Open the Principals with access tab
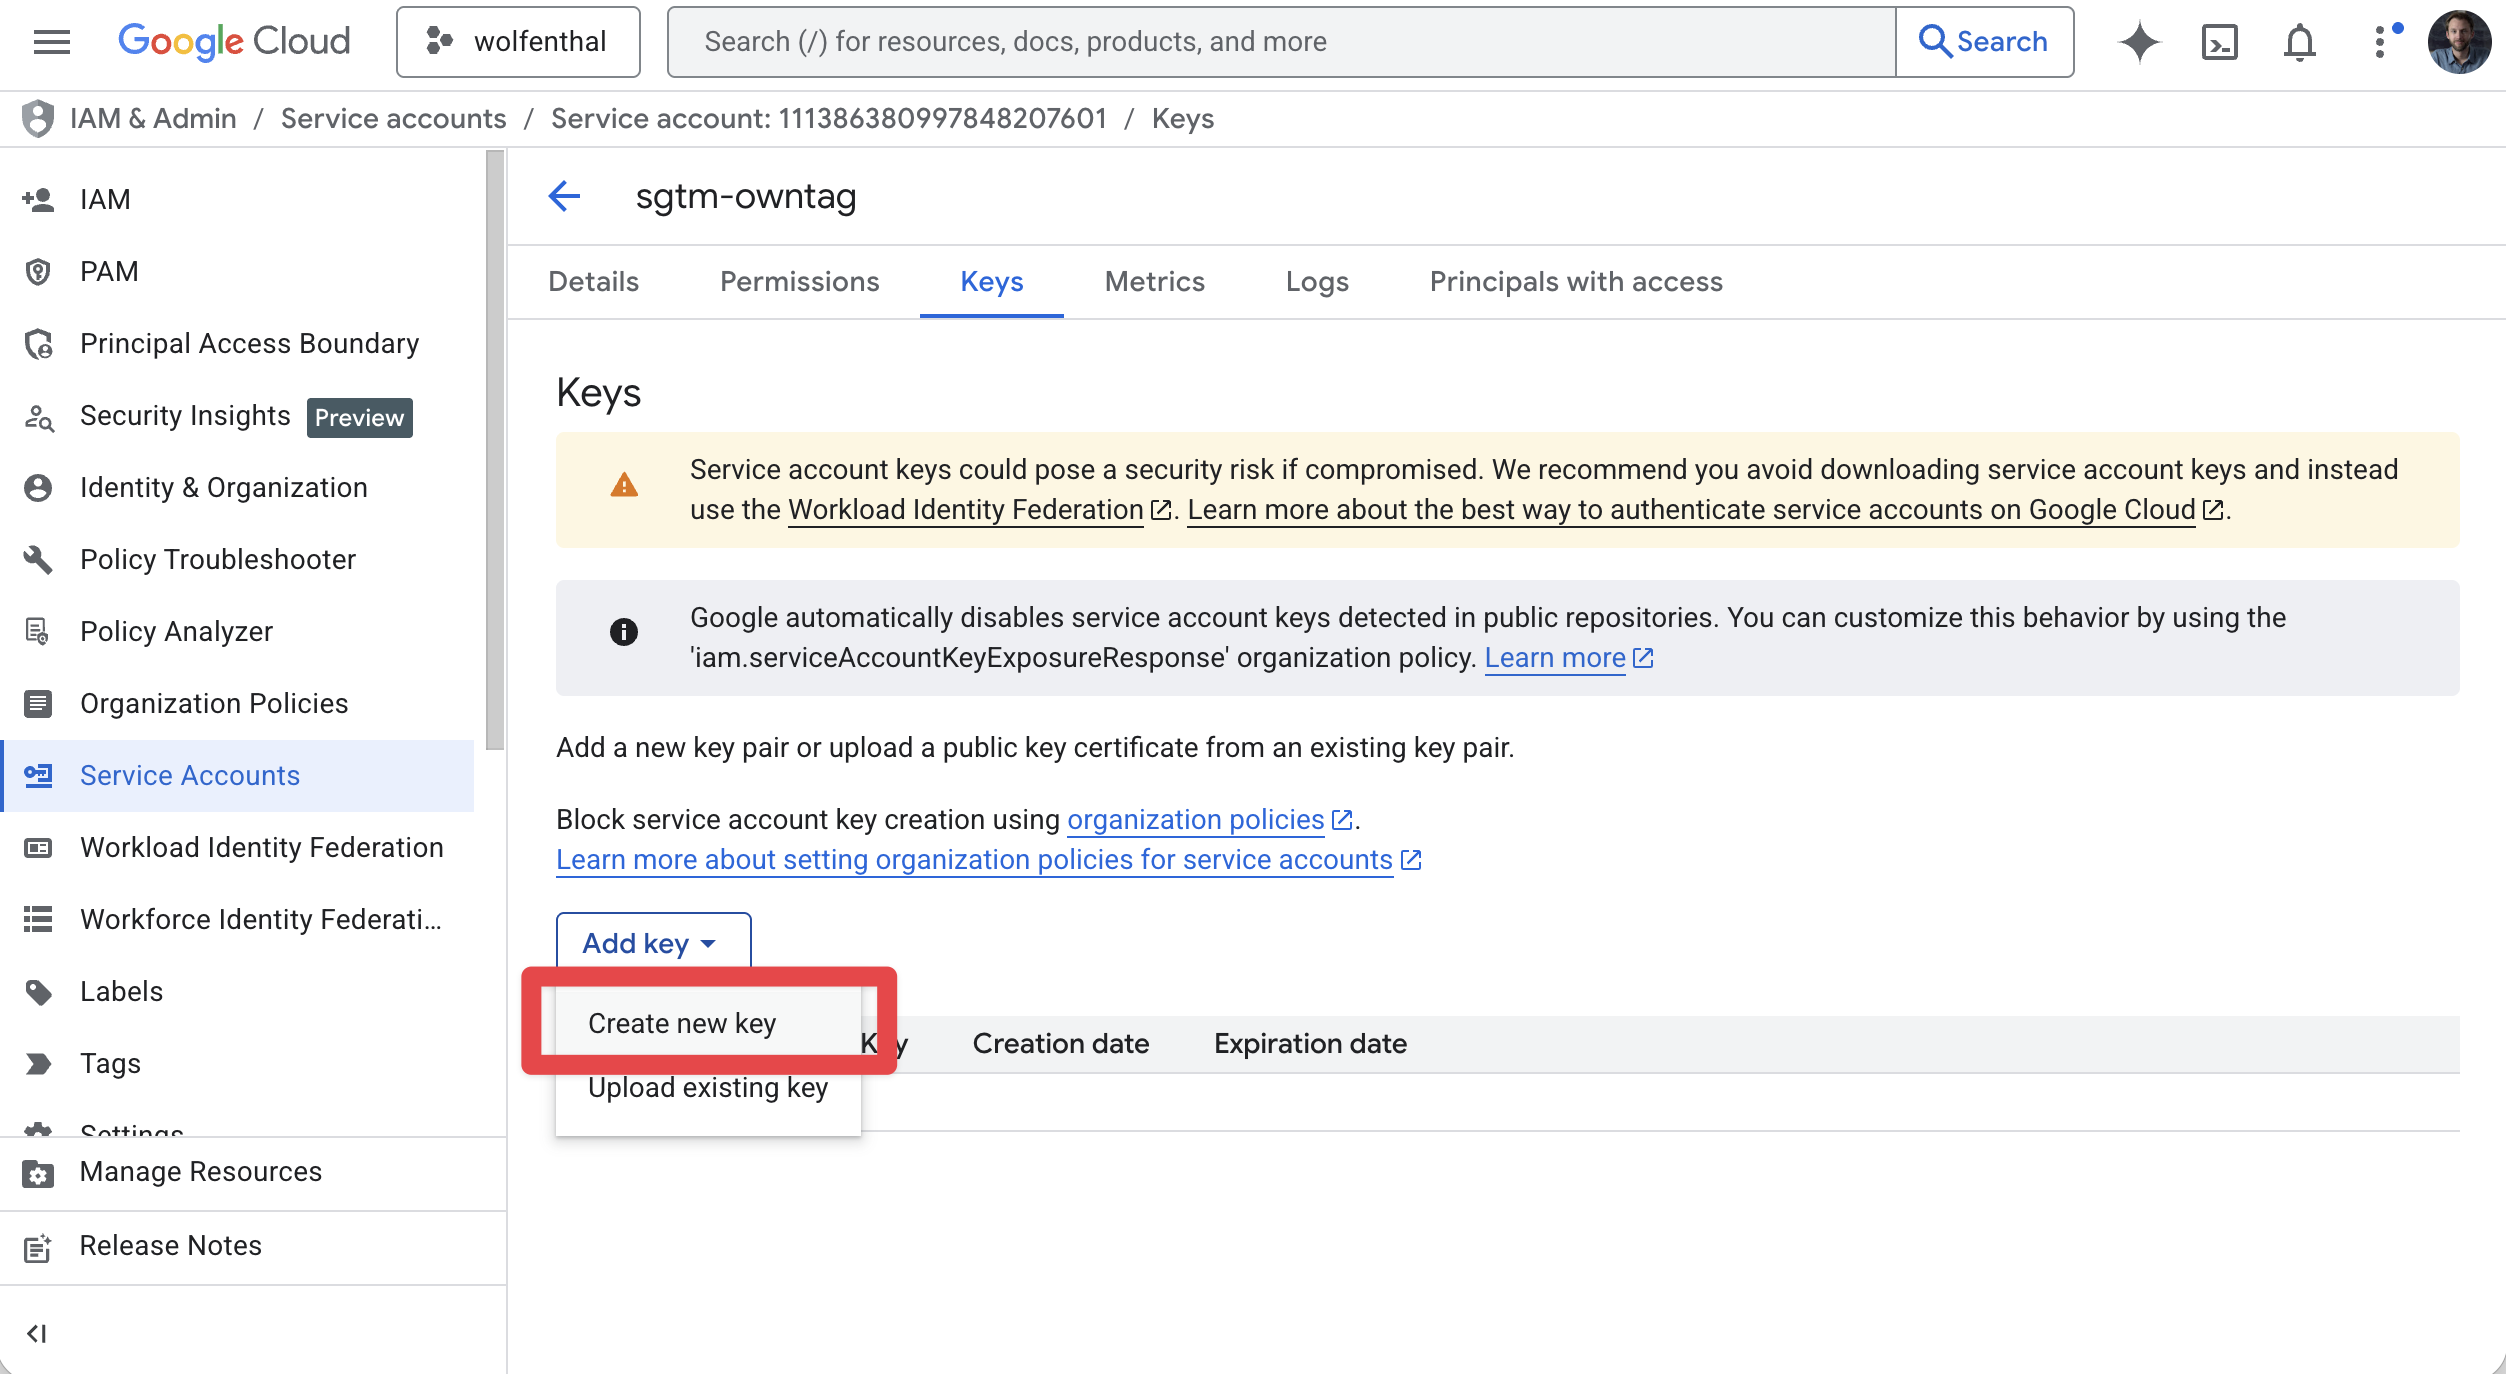Image resolution: width=2506 pixels, height=1374 pixels. 1575,282
